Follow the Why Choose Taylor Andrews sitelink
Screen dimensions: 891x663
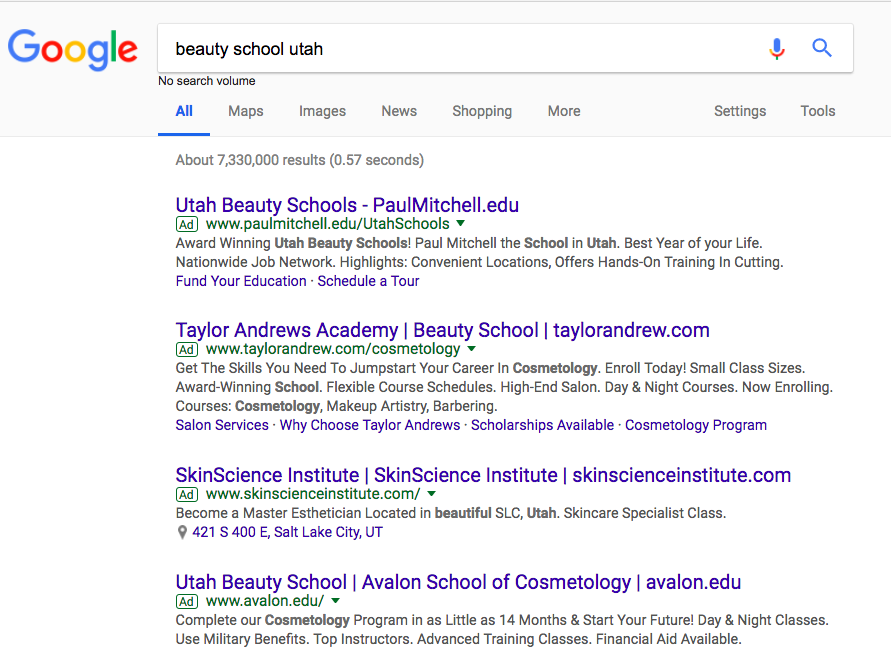(370, 426)
